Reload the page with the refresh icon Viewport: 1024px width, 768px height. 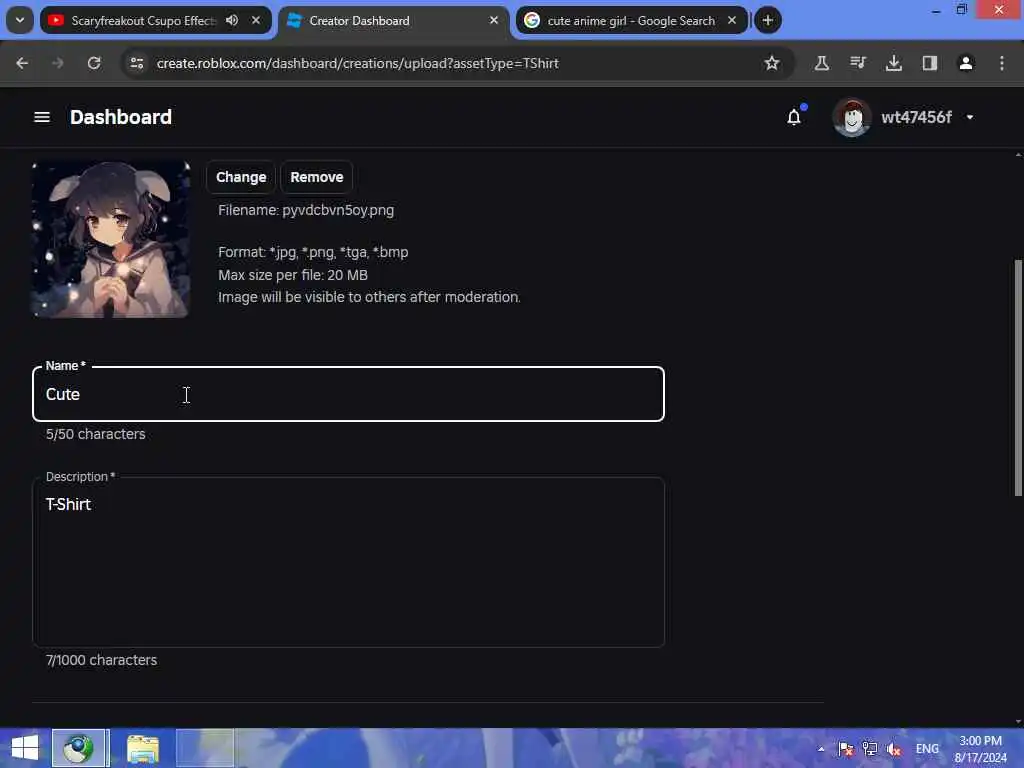coord(94,63)
